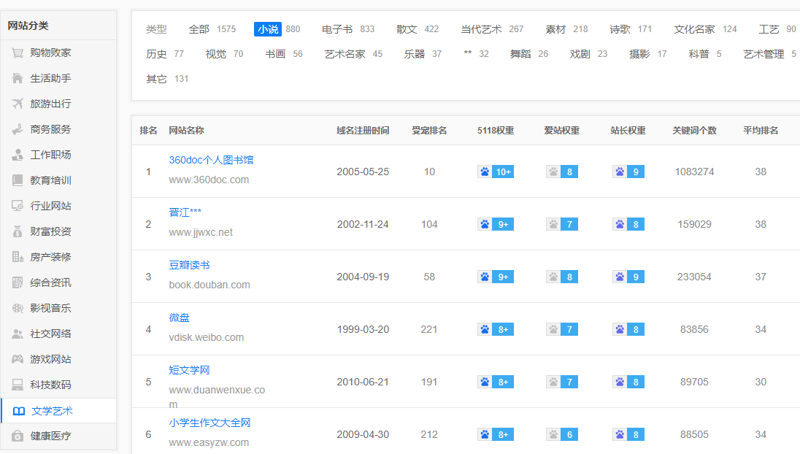800x454 pixels.
Task: Open the 晋江*** site link
Action: [185, 212]
